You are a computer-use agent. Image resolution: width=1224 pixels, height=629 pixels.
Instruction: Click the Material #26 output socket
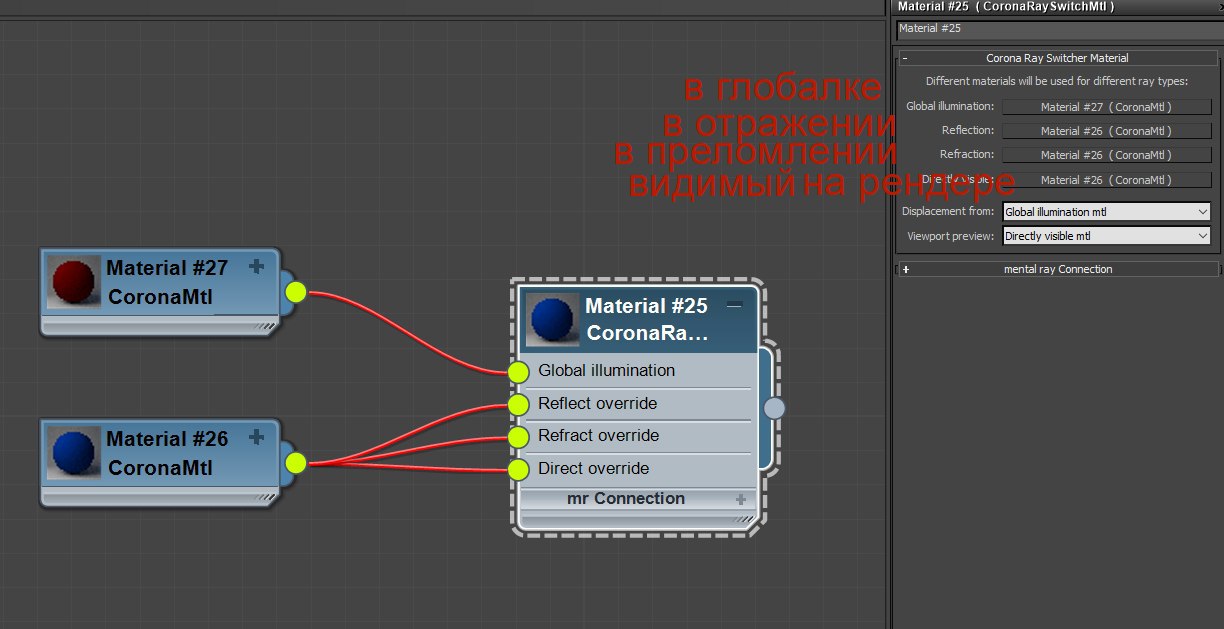295,462
